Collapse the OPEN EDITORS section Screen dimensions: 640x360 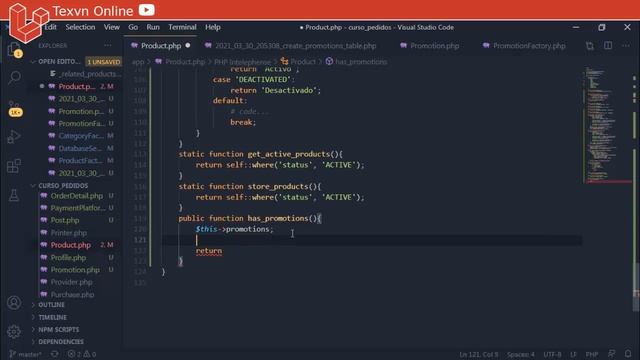pyautogui.click(x=59, y=62)
